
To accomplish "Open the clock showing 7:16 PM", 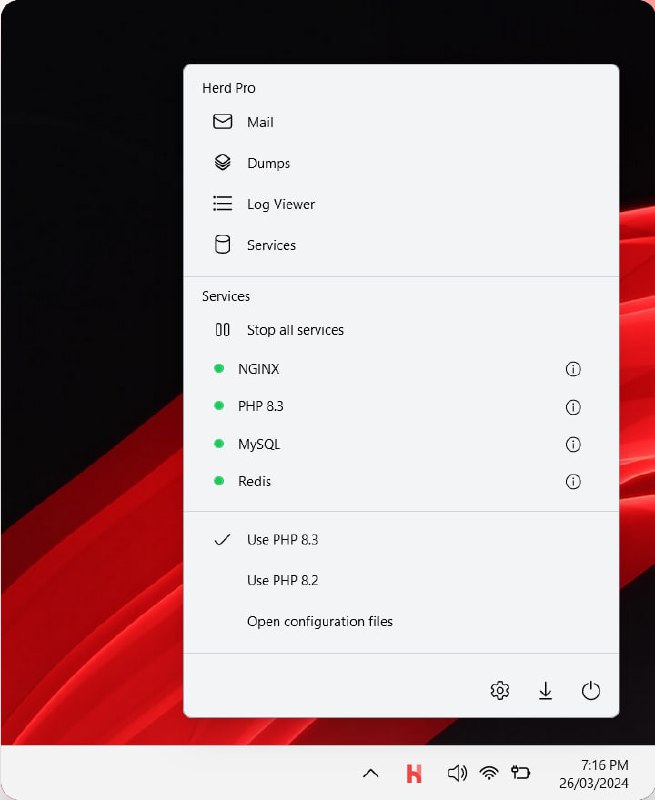I will (594, 774).
